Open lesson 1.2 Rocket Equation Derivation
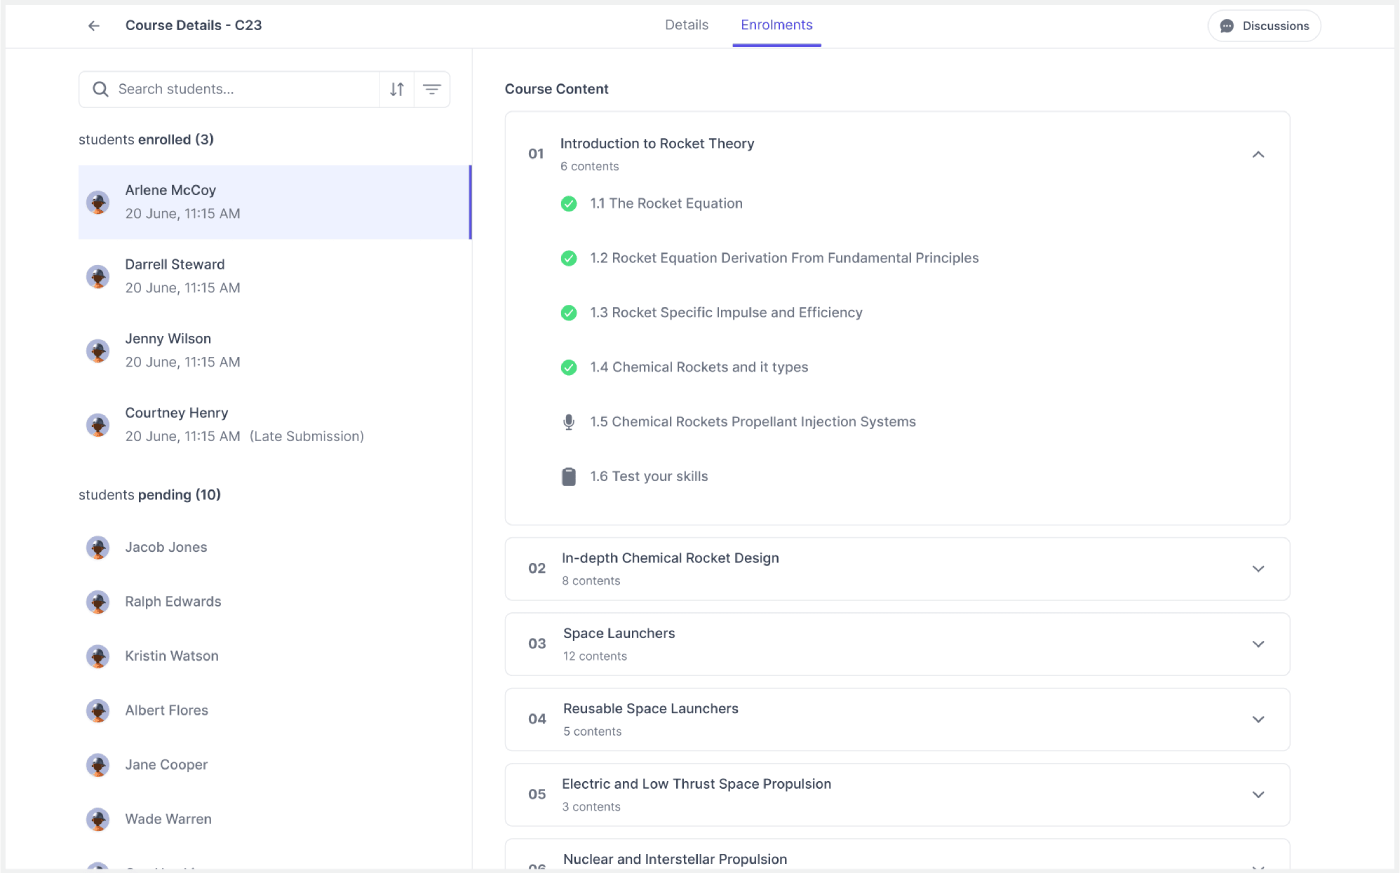Screen dimensions: 1400x873 (784, 258)
